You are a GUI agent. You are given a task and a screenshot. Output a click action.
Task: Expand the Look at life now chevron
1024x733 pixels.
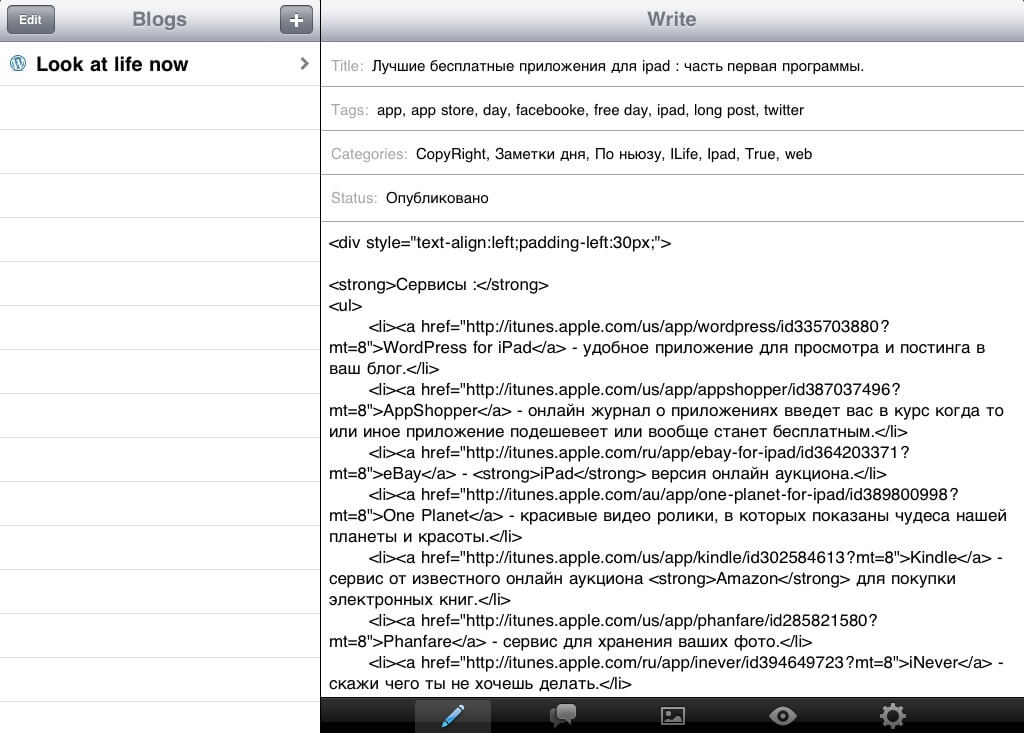click(x=304, y=63)
